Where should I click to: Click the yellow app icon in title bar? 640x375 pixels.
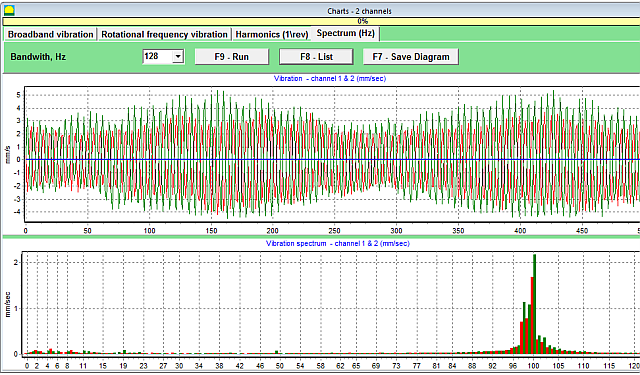pyautogui.click(x=9, y=11)
